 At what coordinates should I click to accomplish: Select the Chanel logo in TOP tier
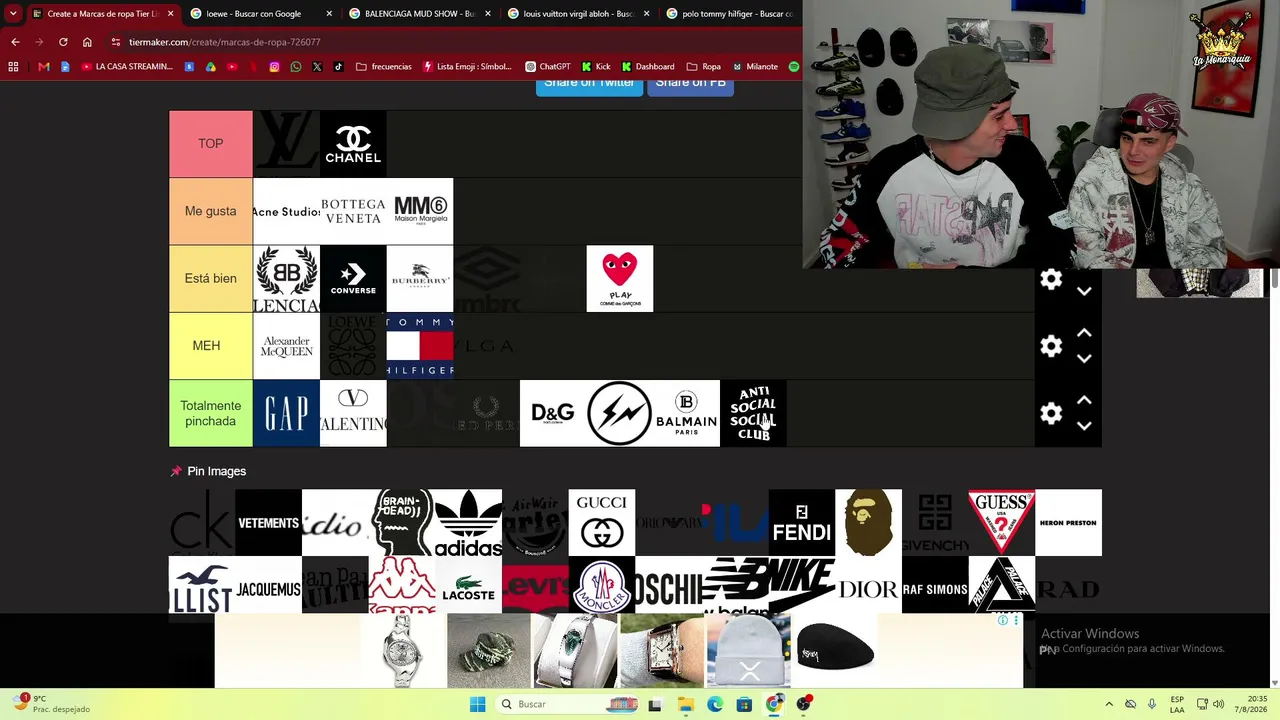tap(353, 144)
